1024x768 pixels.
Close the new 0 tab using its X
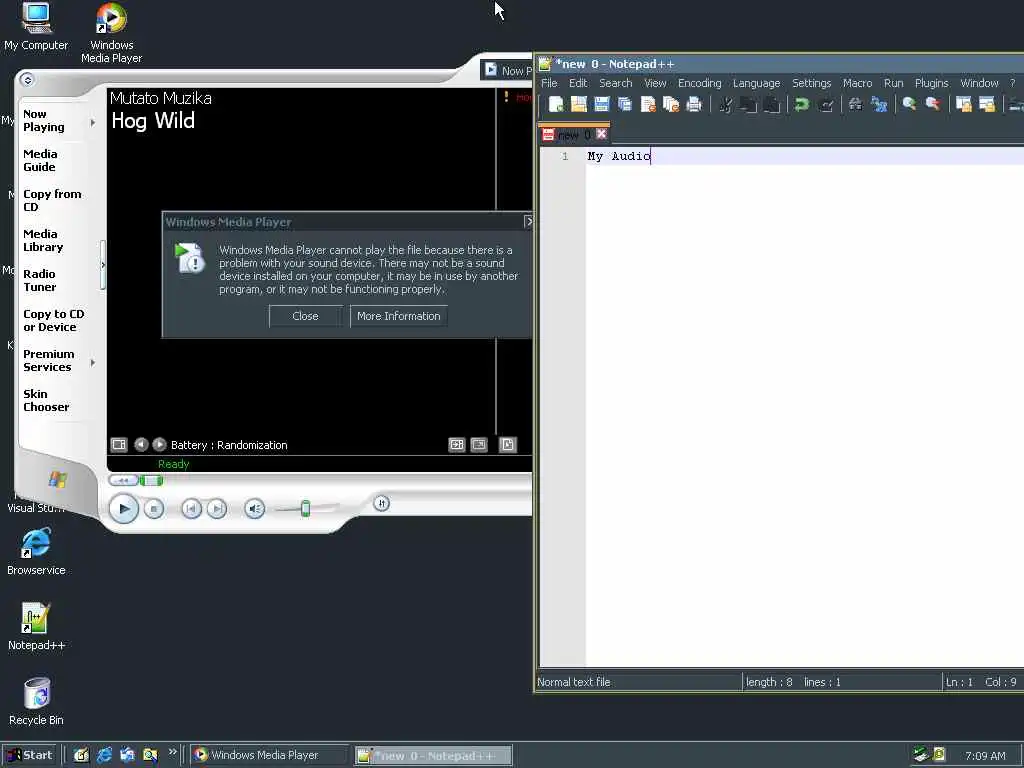click(601, 134)
